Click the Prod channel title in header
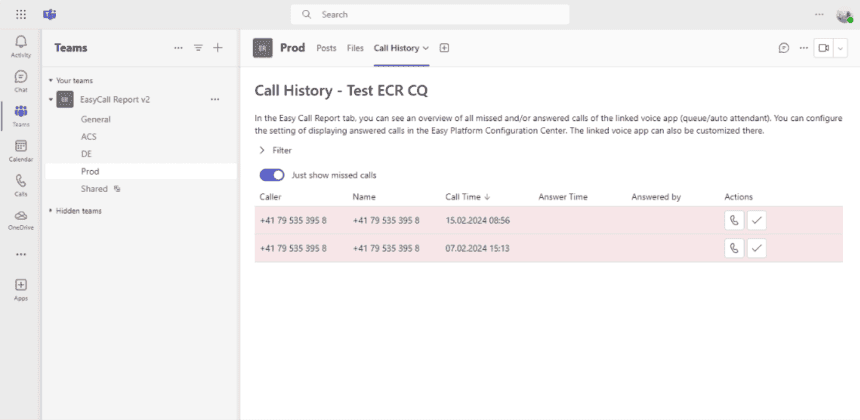 pyautogui.click(x=292, y=48)
